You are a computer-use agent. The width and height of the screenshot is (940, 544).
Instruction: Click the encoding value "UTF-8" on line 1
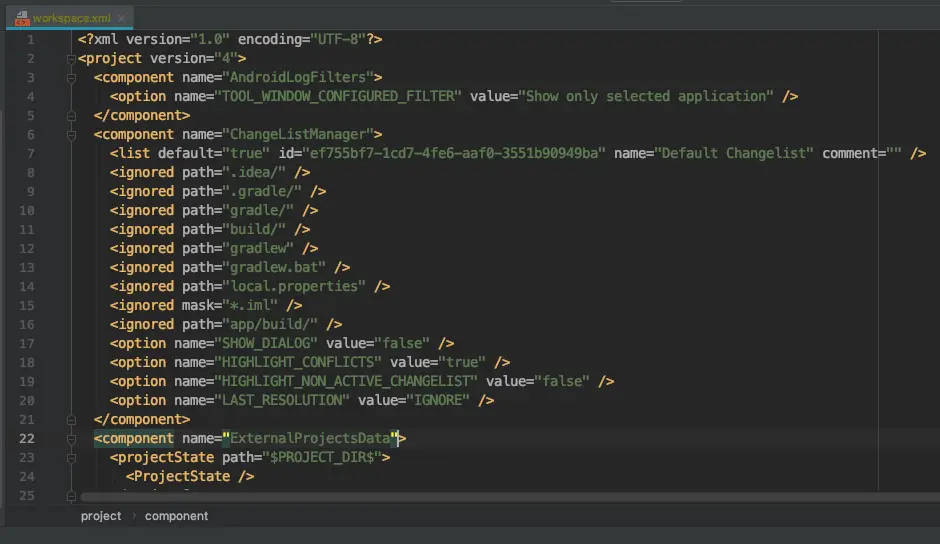338,40
